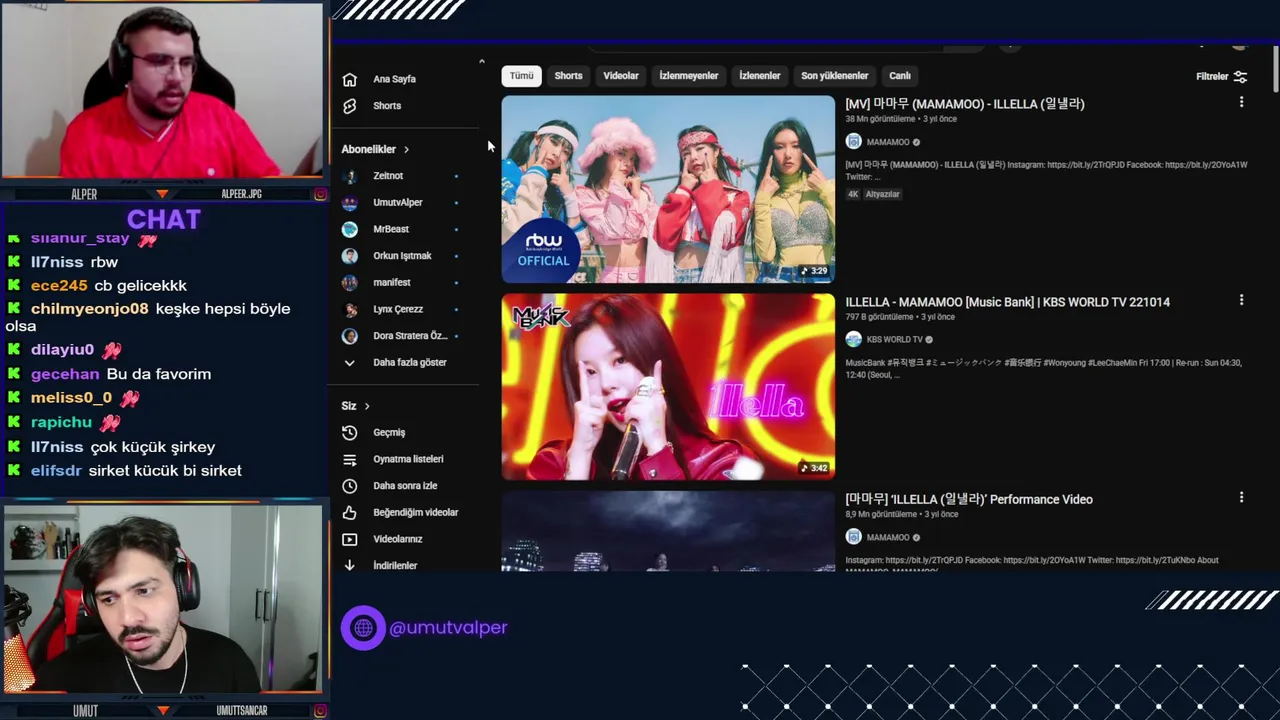
Task: Open Oynatma listeleri playlist icon
Action: (x=349, y=460)
